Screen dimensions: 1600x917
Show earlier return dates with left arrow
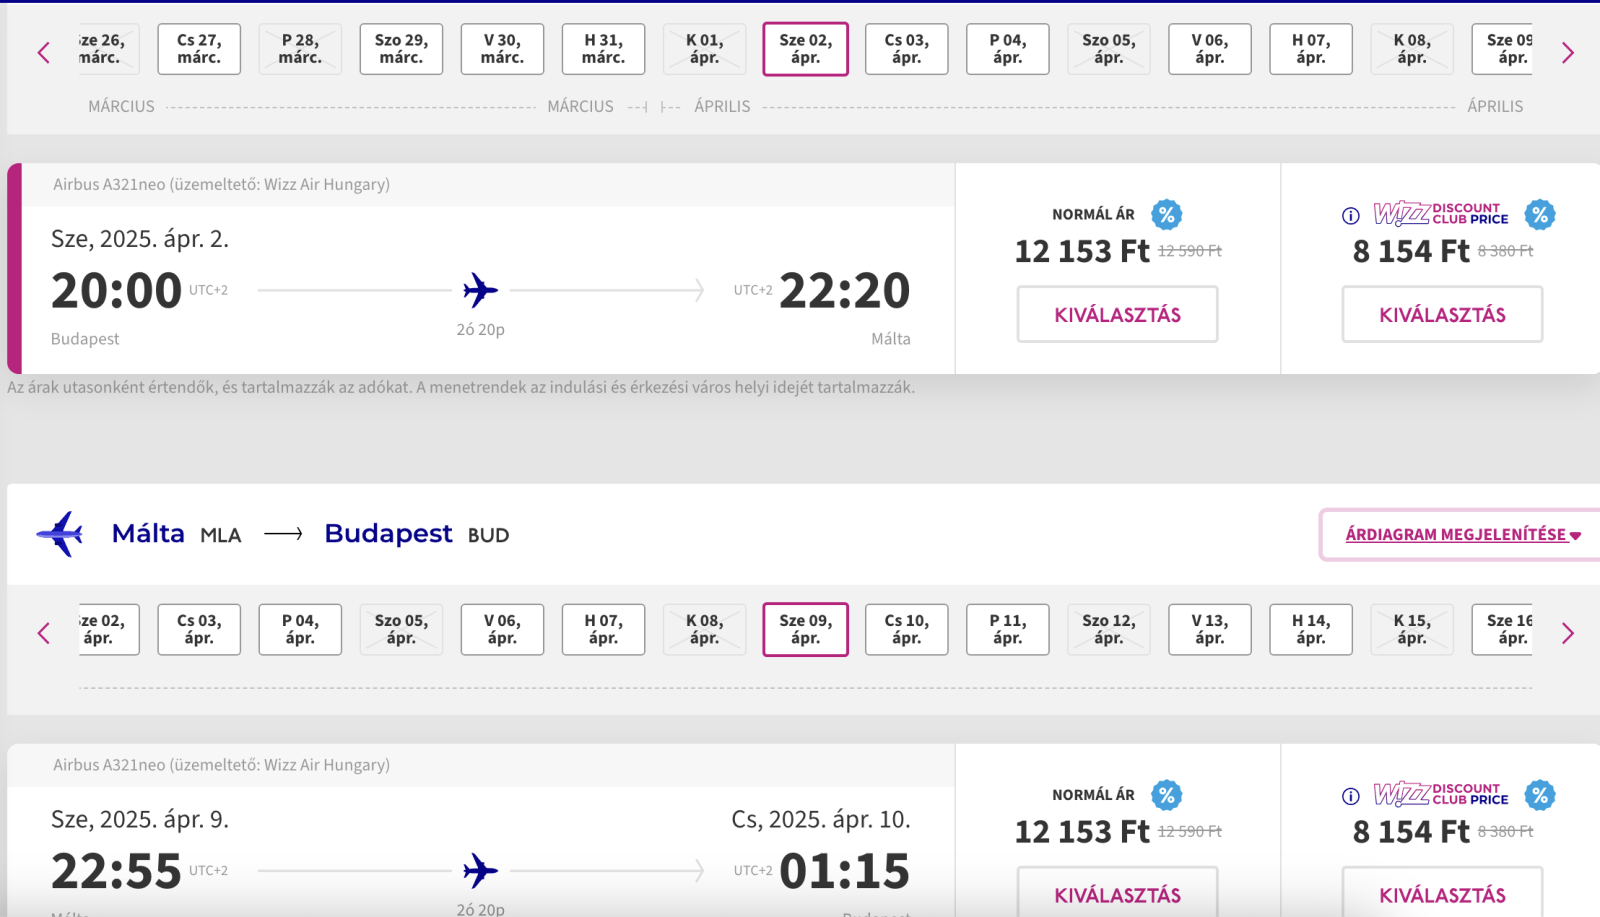(43, 633)
